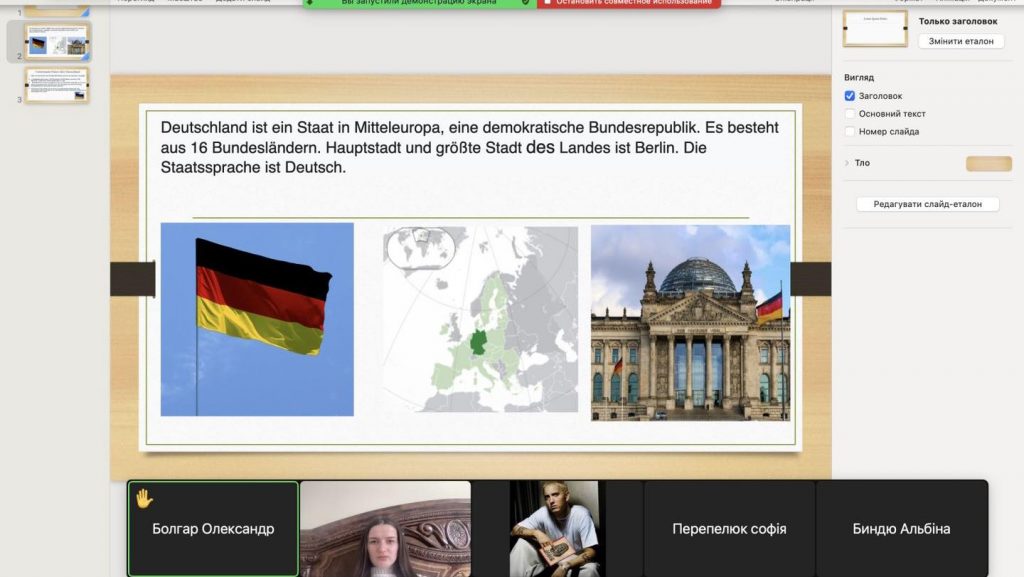Screen dimensions: 1024x577
Task: Select the Reichstag building photo on slide
Action: click(690, 322)
